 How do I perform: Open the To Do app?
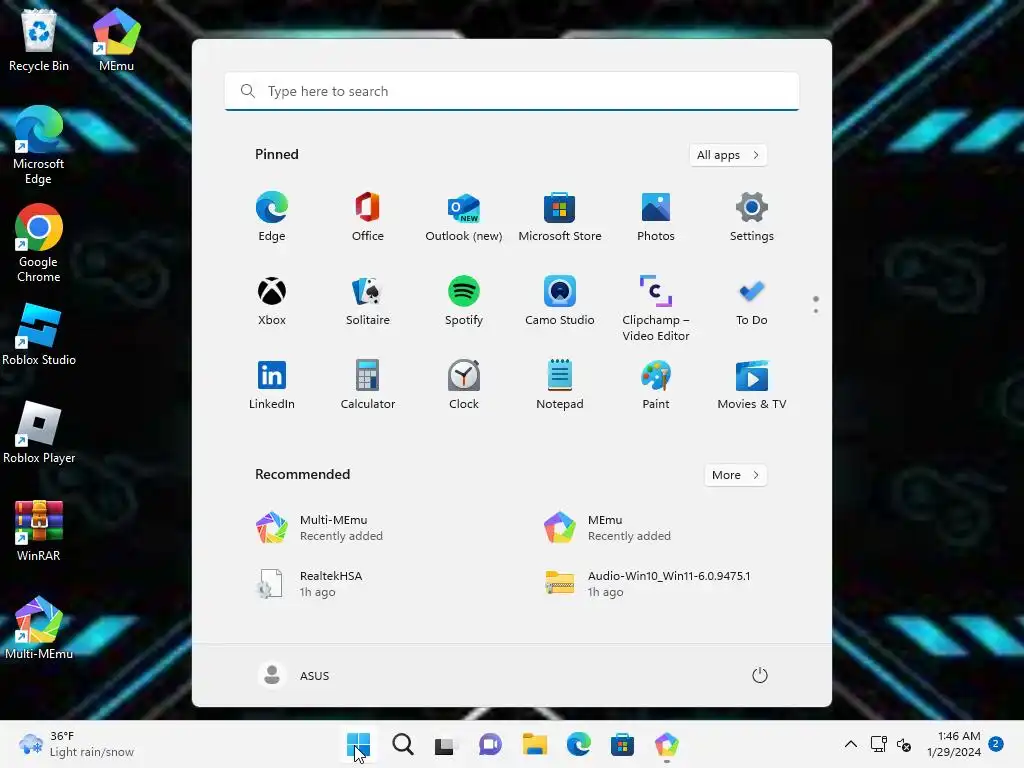pos(752,301)
